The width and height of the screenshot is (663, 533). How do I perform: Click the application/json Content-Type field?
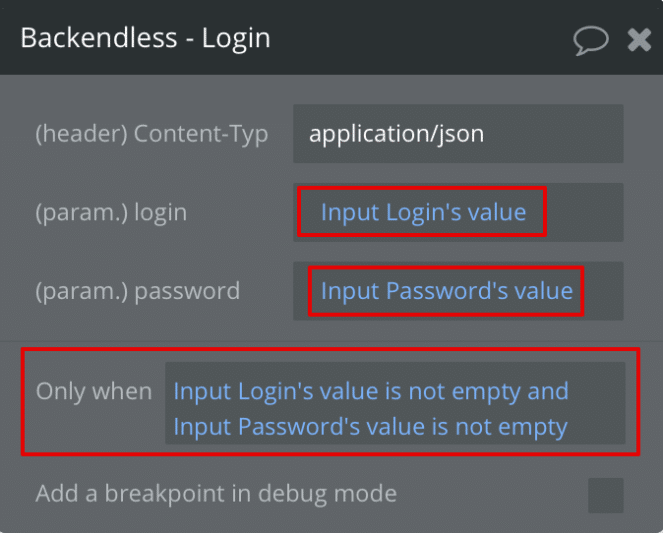click(x=458, y=134)
